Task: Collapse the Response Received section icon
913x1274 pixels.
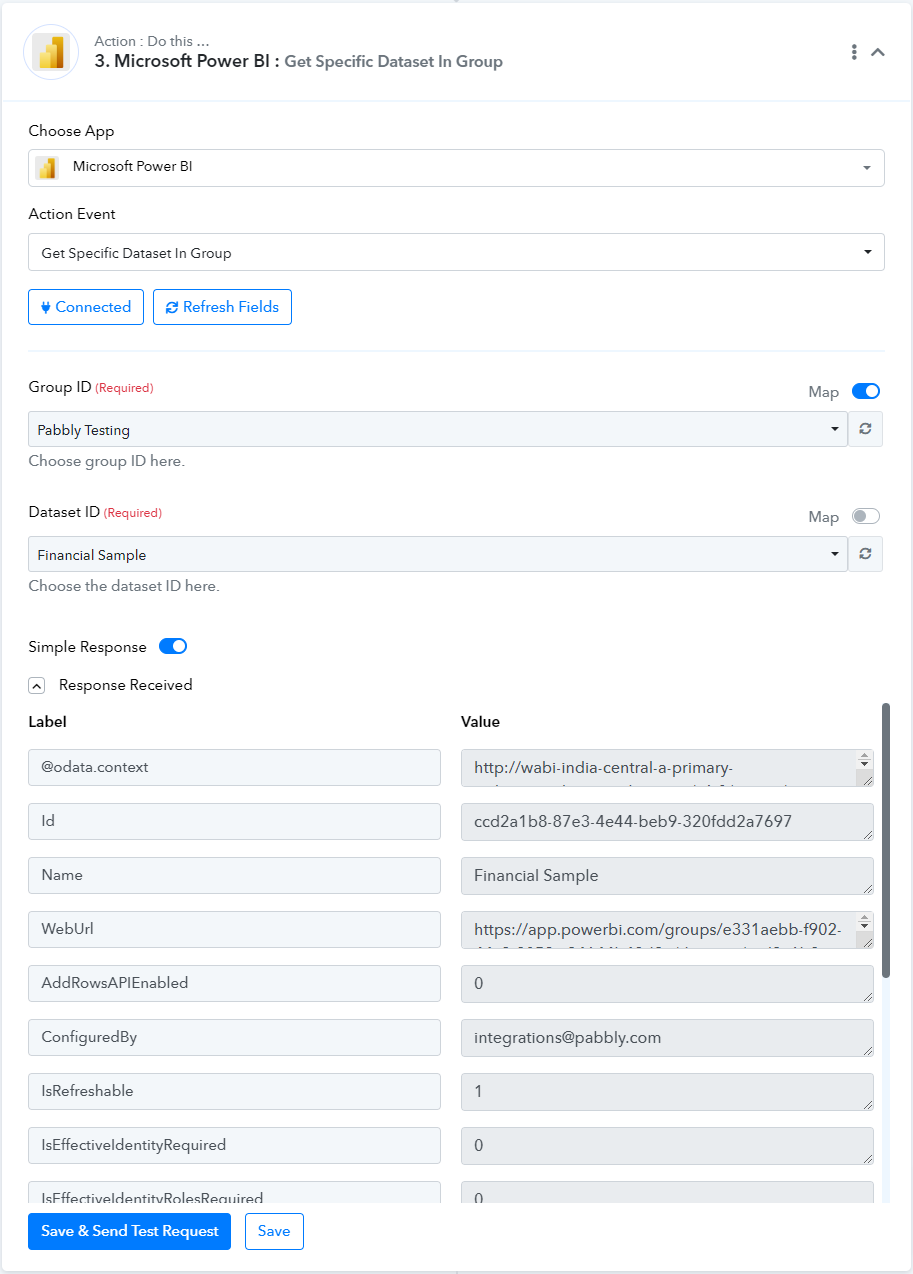Action: pyautogui.click(x=37, y=686)
